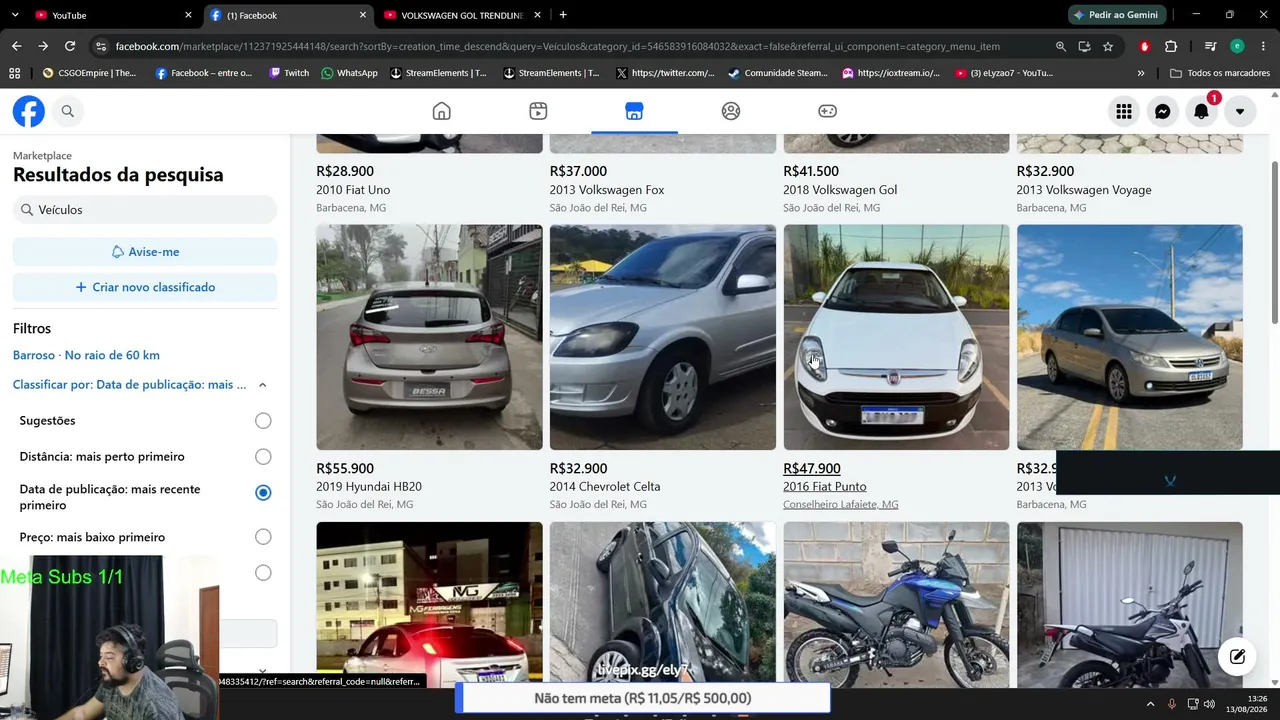Open a new browser tab
The image size is (1280, 720).
point(563,15)
